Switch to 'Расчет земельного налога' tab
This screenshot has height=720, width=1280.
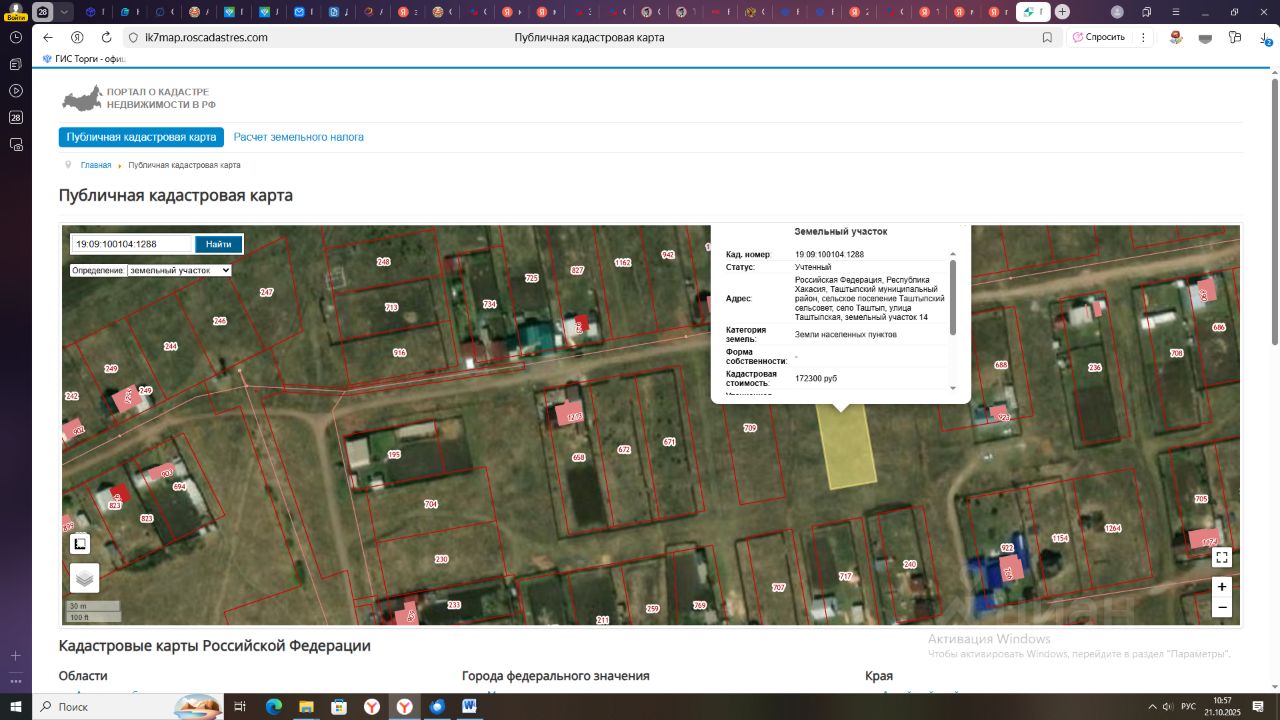299,137
